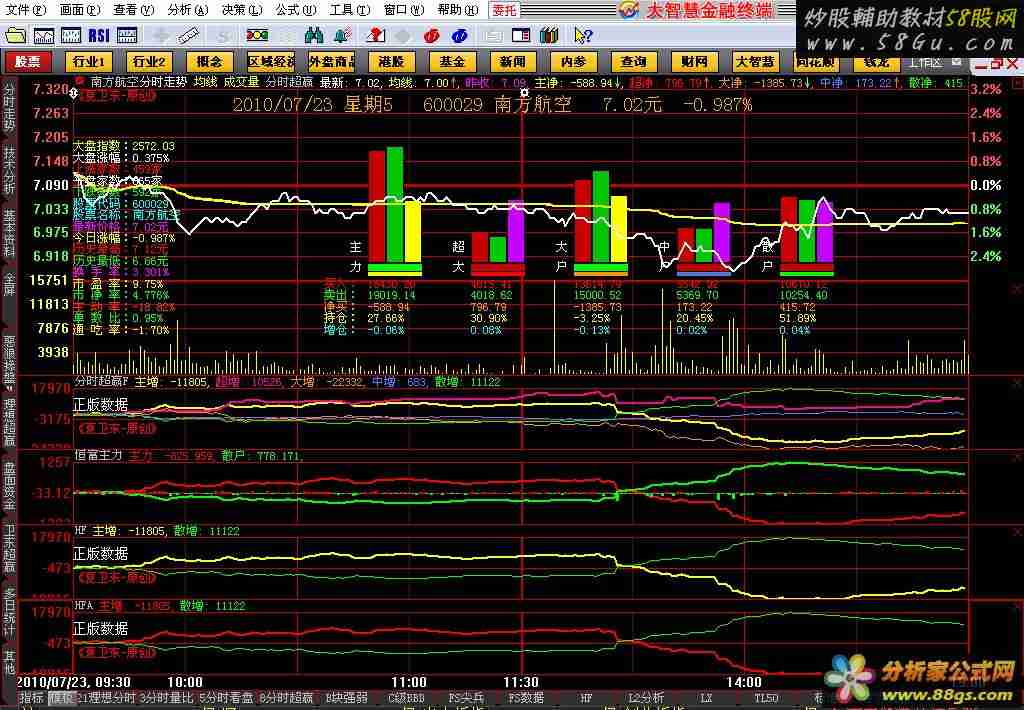Open the blue swirl logo toolbar icon

pos(460,36)
